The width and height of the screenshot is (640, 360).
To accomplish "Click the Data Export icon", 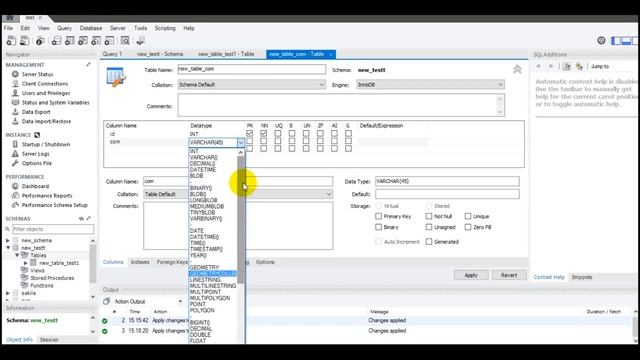I will [15, 111].
